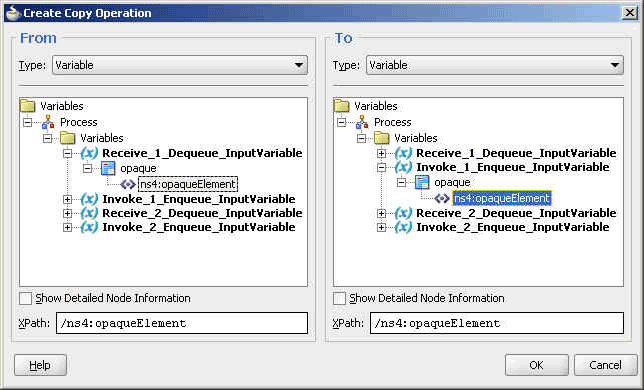Screen dimensions: 644x390
Task: Click the OK button
Action: (x=536, y=365)
